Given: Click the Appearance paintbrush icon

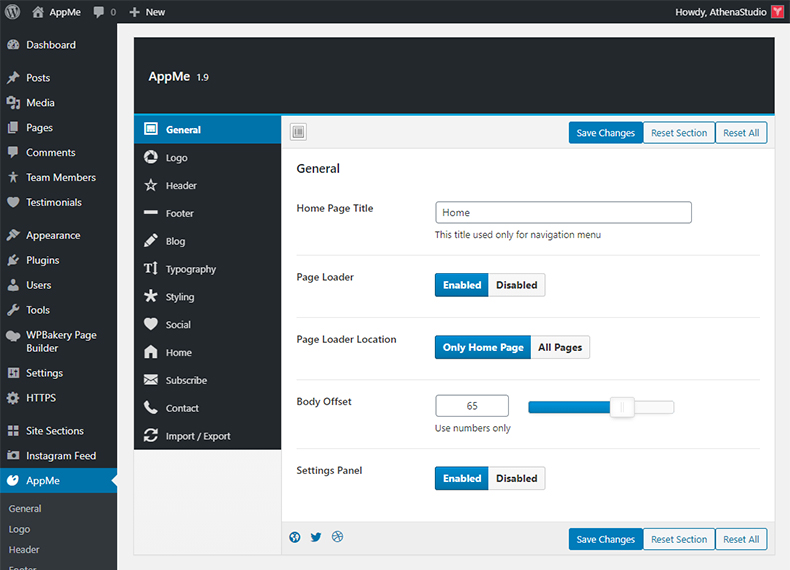Looking at the screenshot, I should (x=13, y=235).
